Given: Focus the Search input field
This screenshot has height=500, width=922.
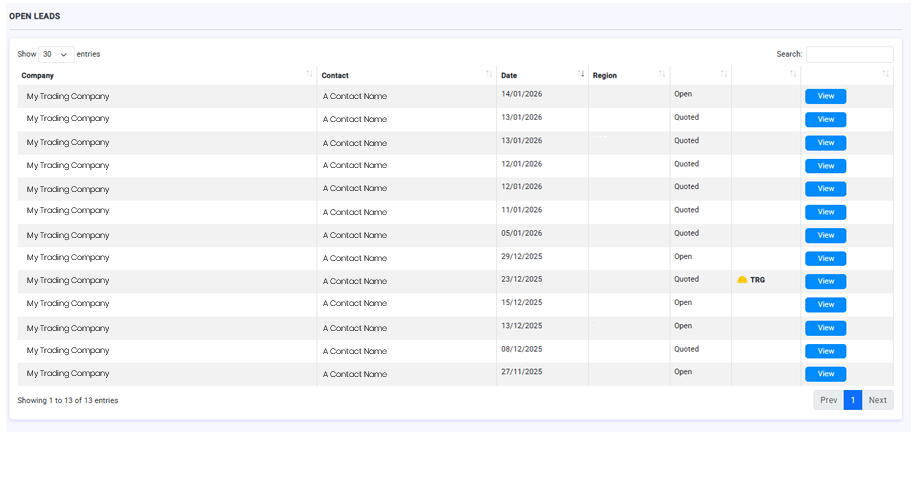Looking at the screenshot, I should (x=849, y=54).
